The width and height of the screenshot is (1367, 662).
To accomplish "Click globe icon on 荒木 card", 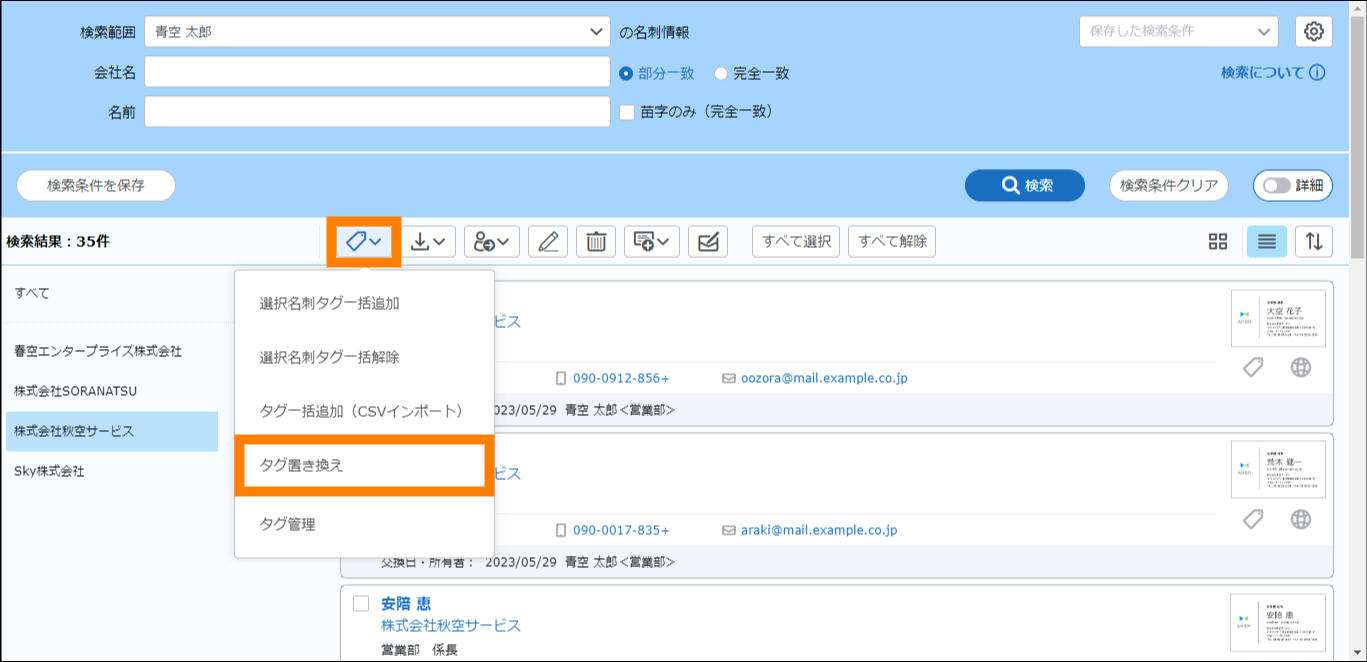I will point(1300,519).
